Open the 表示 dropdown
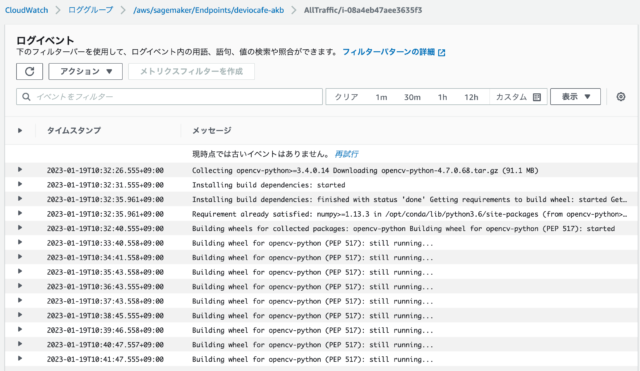Screen dimensions: 640x371 tap(575, 97)
